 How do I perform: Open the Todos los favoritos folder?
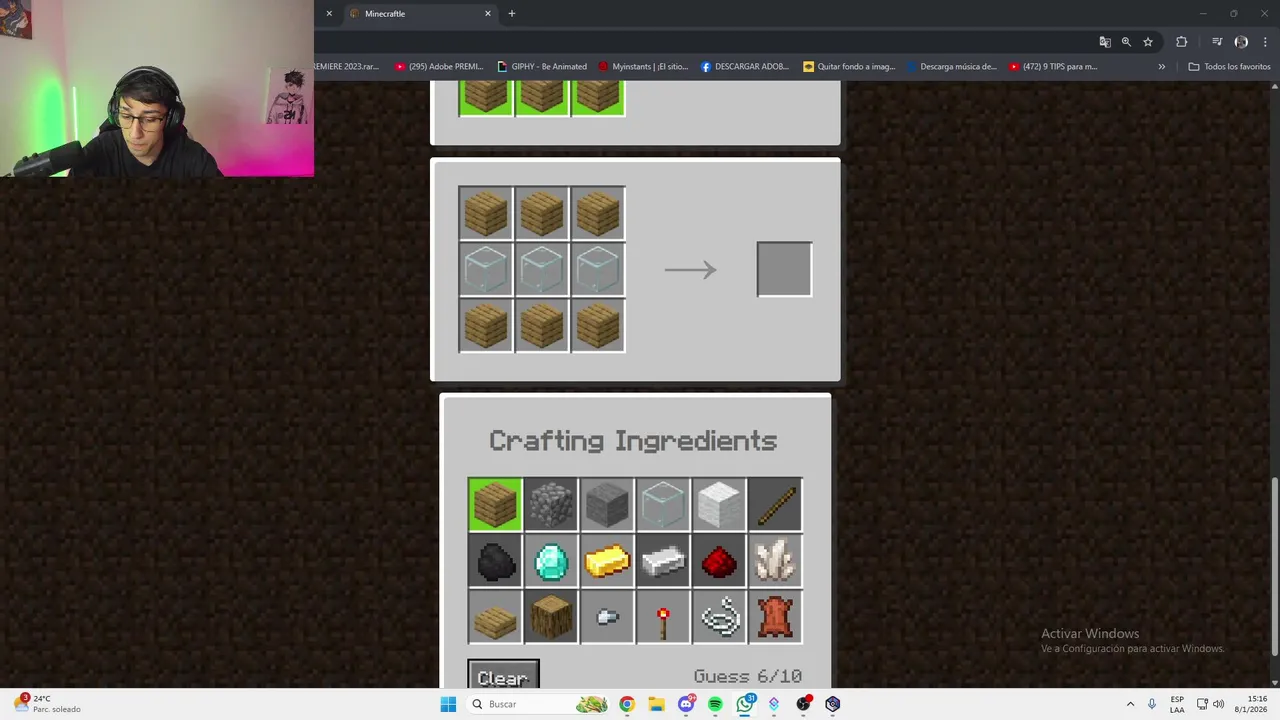(1229, 67)
